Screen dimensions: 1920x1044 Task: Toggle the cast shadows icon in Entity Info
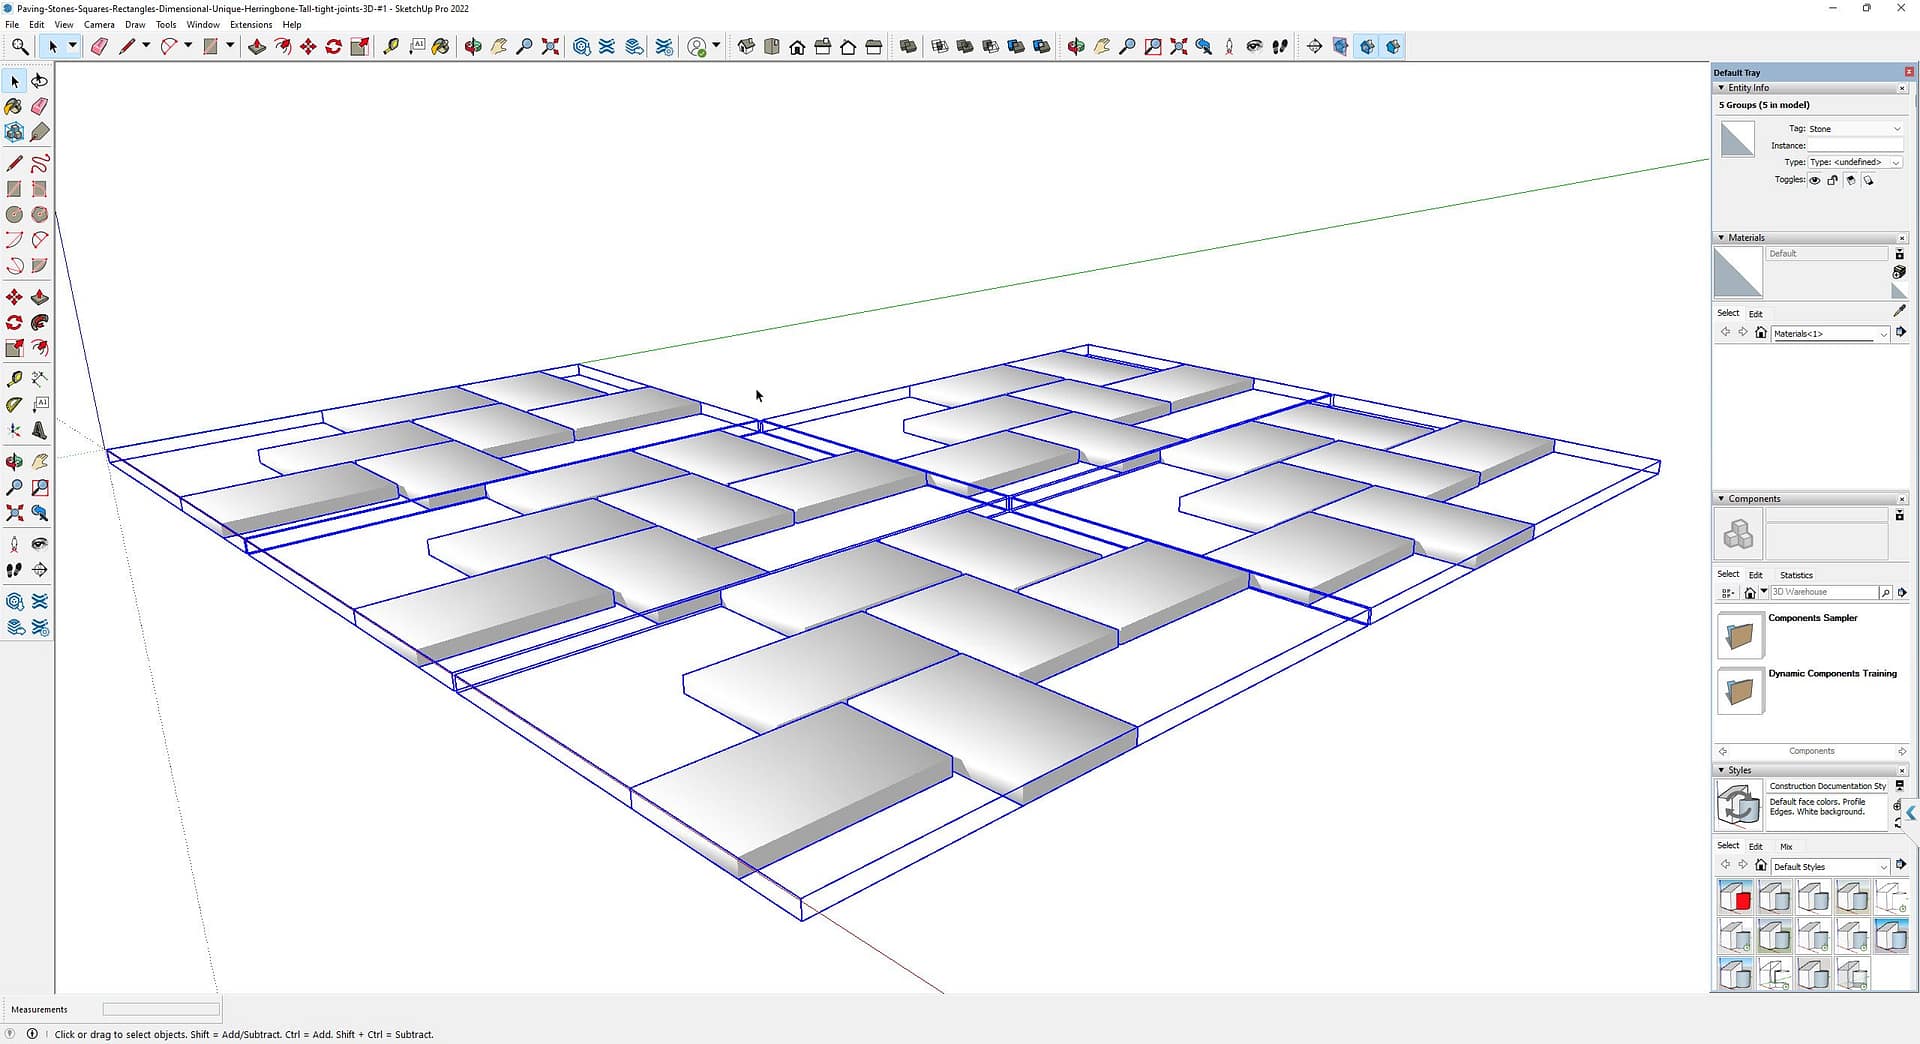(1869, 181)
